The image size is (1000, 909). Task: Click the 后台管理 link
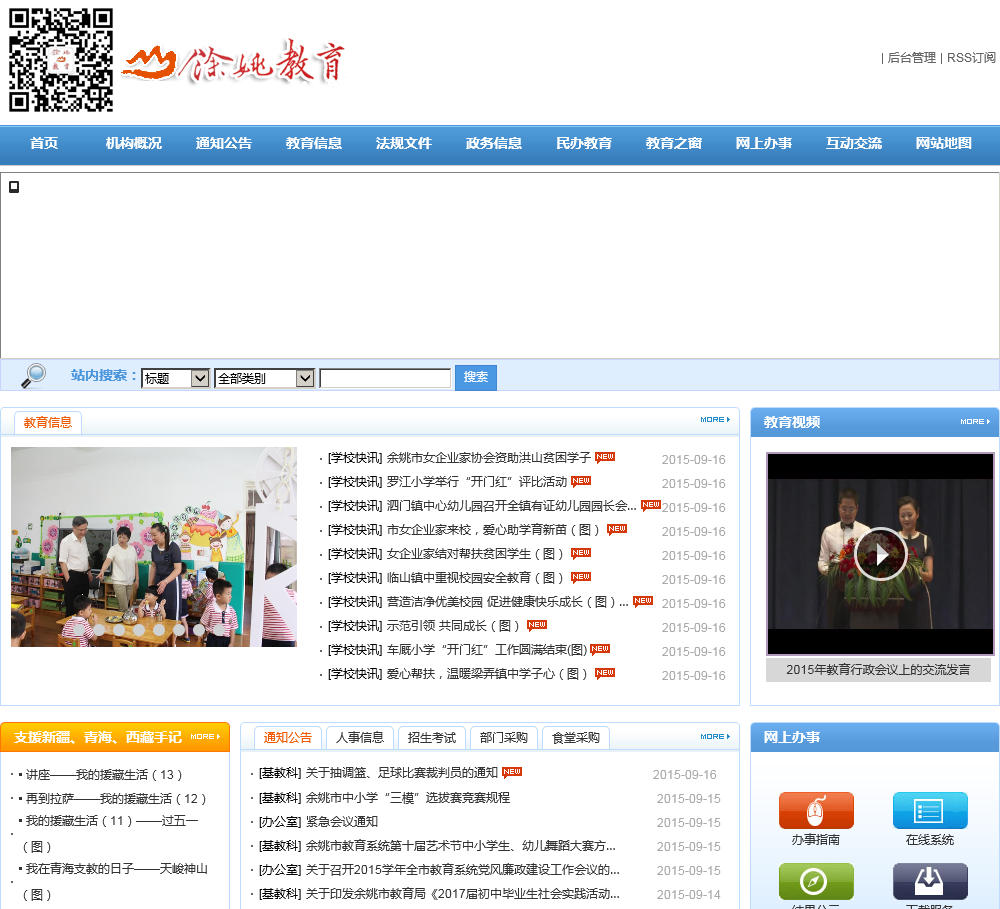coord(911,58)
